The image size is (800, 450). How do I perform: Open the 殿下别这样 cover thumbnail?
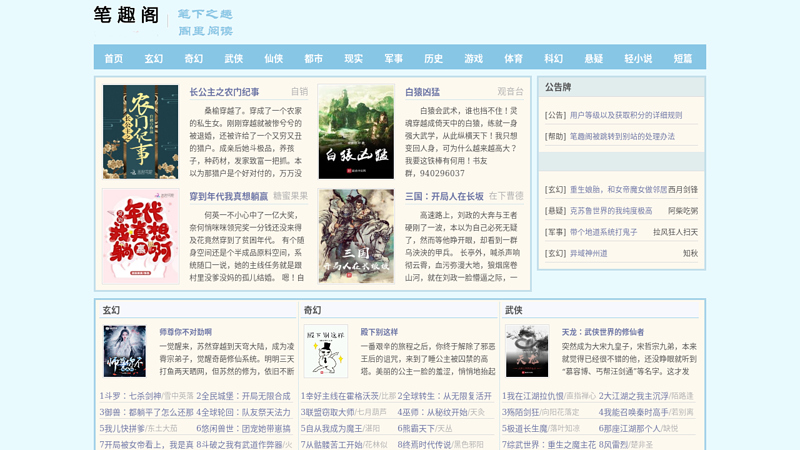(x=326, y=351)
